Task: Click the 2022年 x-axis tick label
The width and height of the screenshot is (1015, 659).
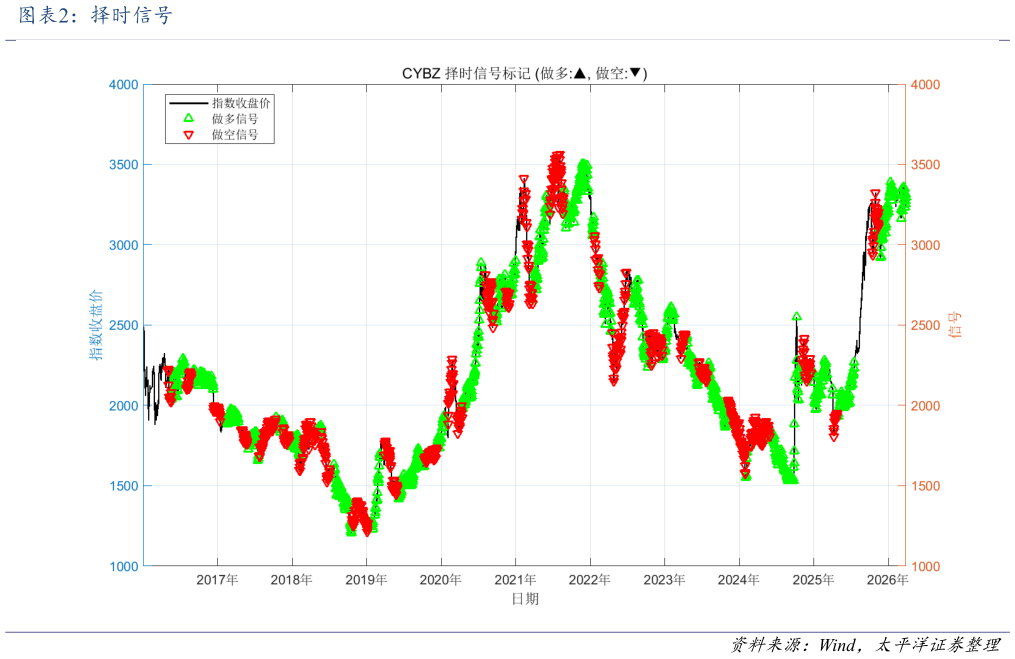Action: pyautogui.click(x=590, y=579)
